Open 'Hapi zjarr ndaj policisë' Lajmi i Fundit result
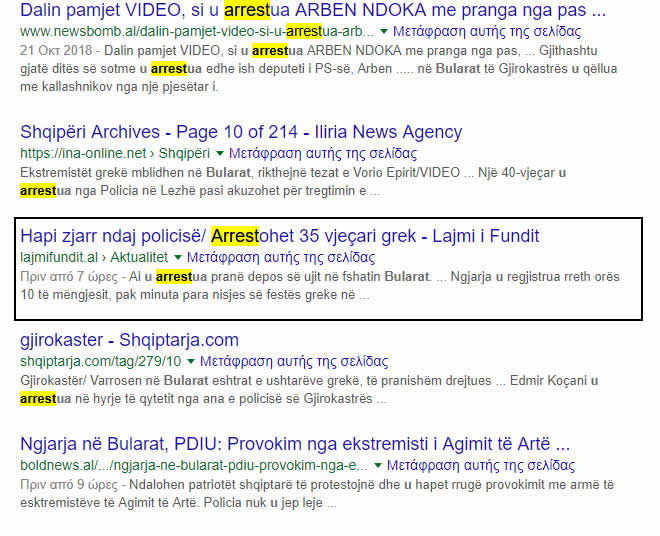Viewport: 660px width, 536px height. tap(279, 236)
